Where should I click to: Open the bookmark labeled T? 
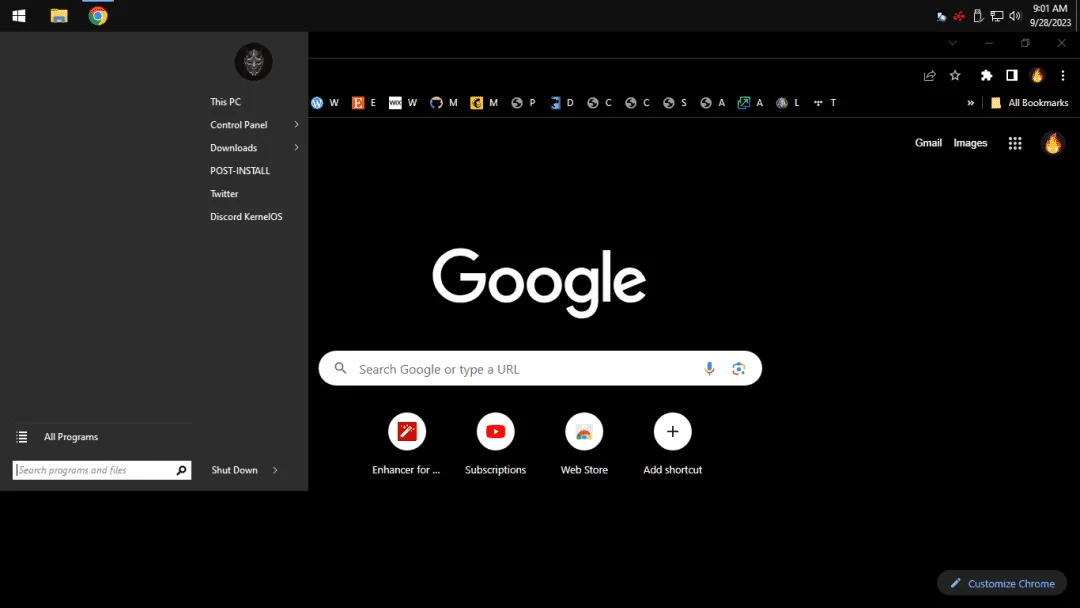point(824,103)
